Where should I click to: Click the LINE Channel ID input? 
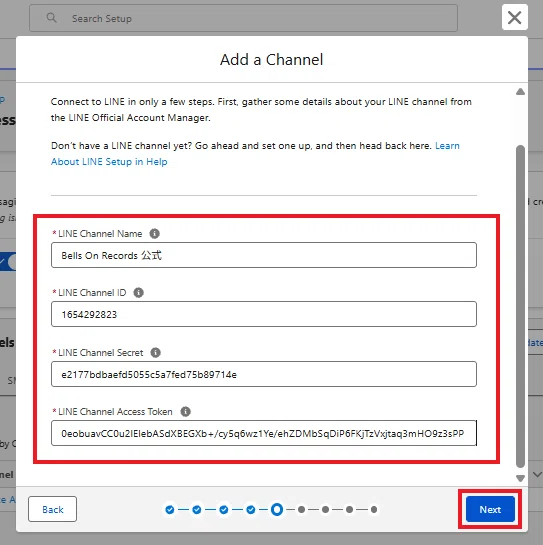264,314
